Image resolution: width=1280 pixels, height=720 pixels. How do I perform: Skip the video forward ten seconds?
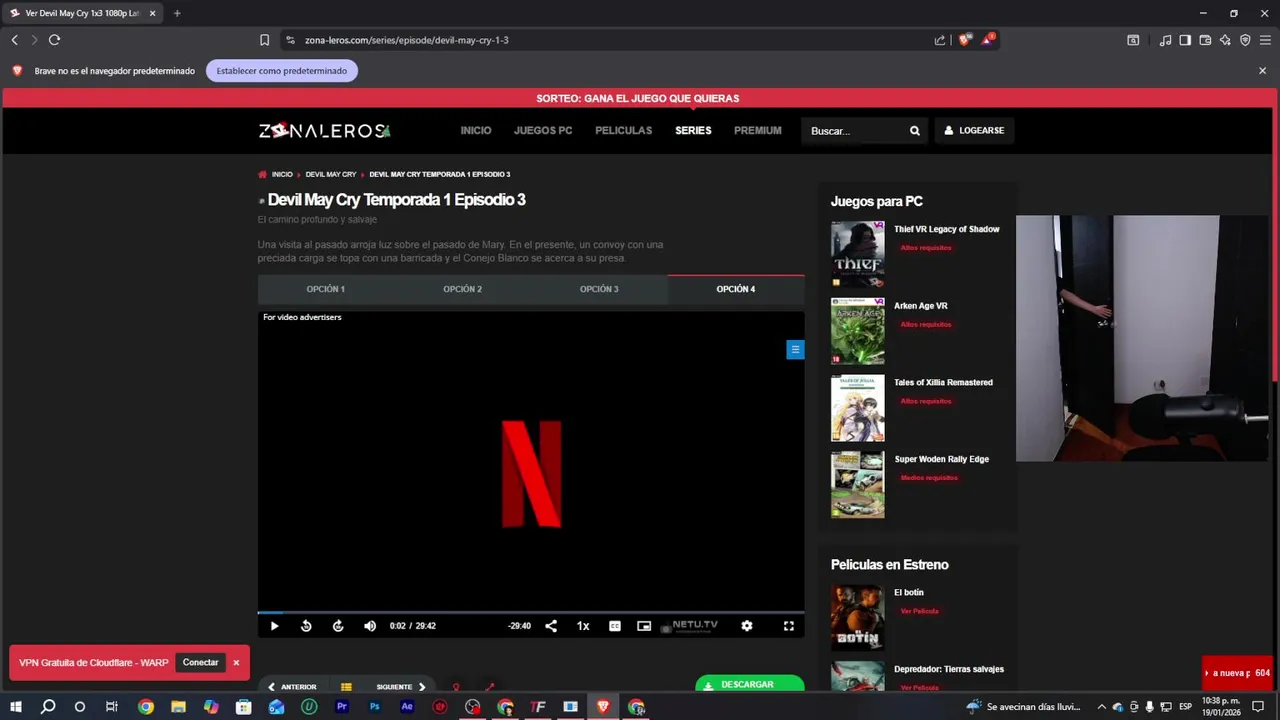point(338,626)
